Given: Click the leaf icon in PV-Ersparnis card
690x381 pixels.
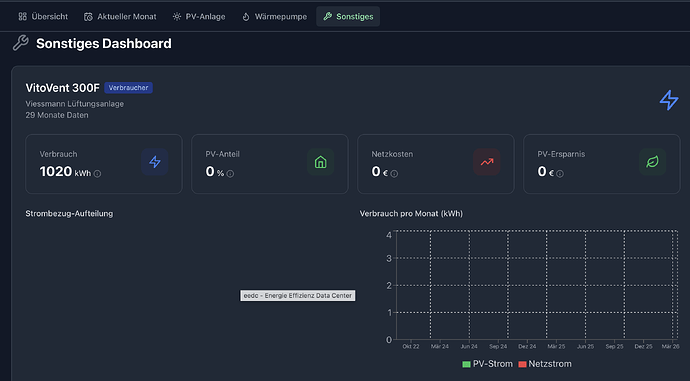Looking at the screenshot, I should click(x=652, y=162).
